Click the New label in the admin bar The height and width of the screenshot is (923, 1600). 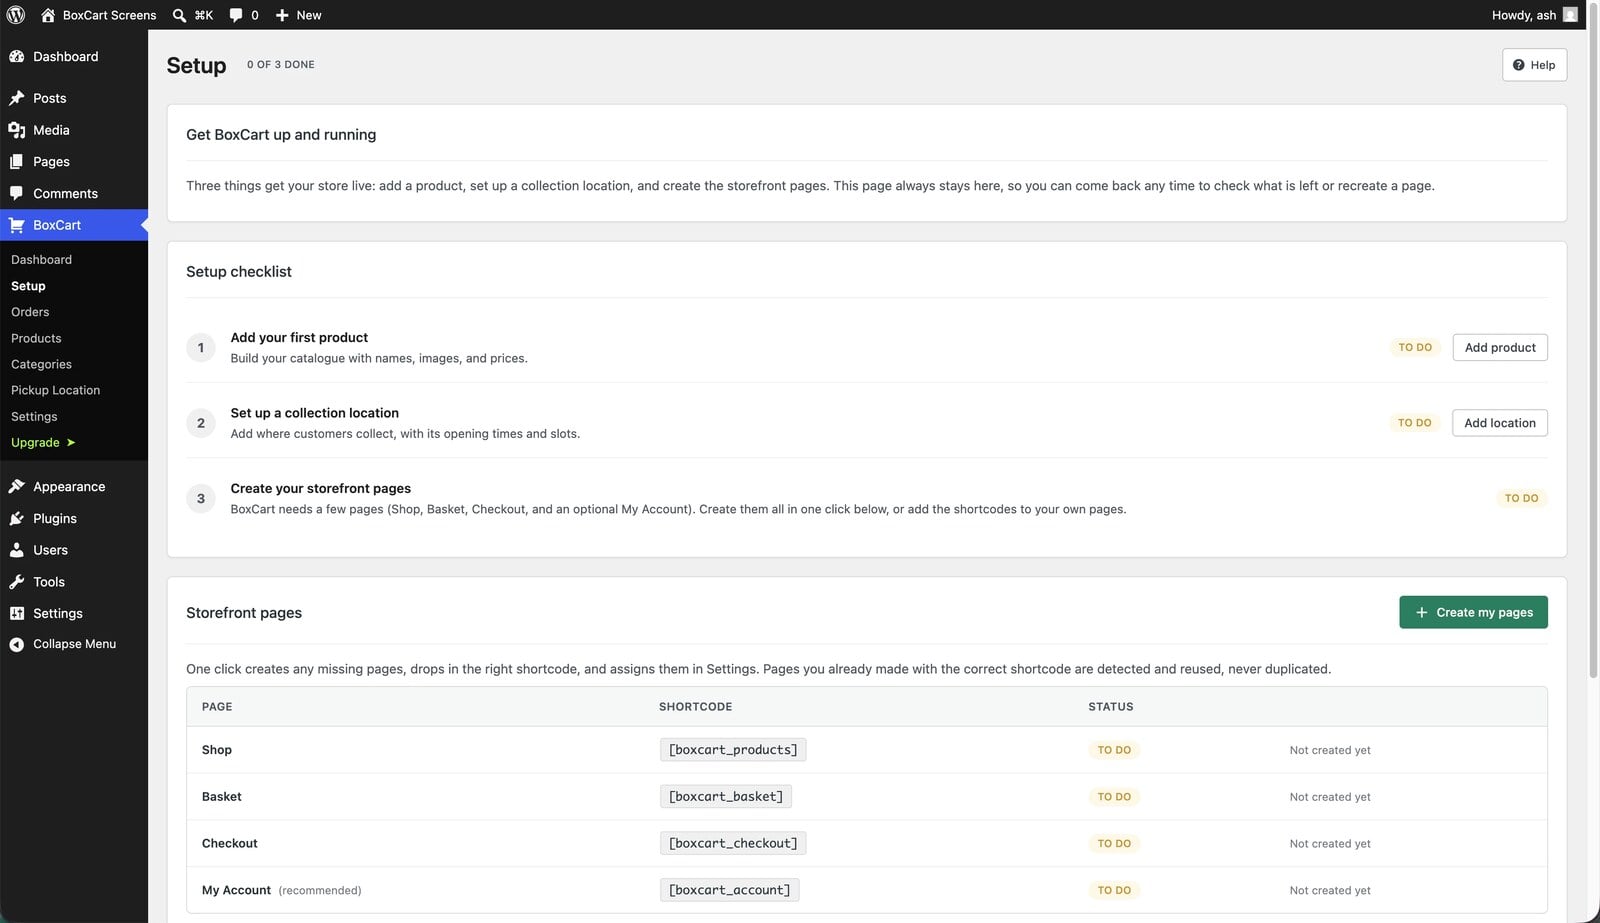309,15
